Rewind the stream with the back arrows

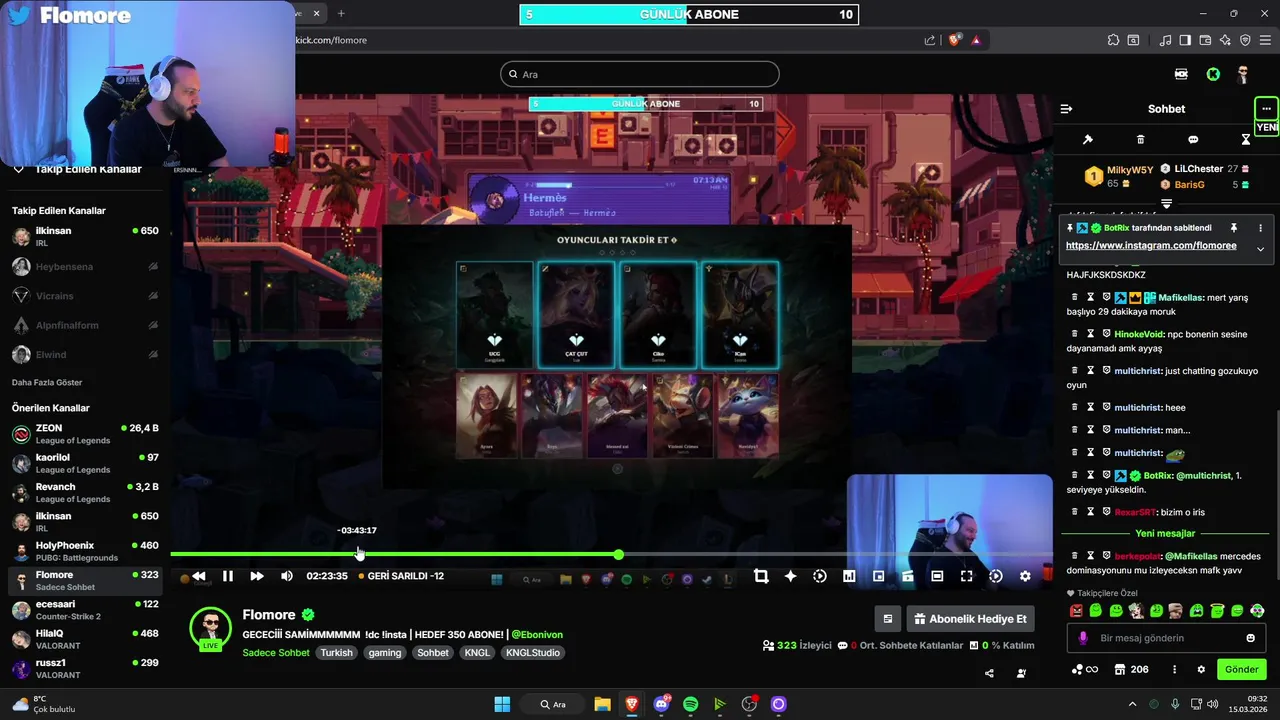coord(199,576)
